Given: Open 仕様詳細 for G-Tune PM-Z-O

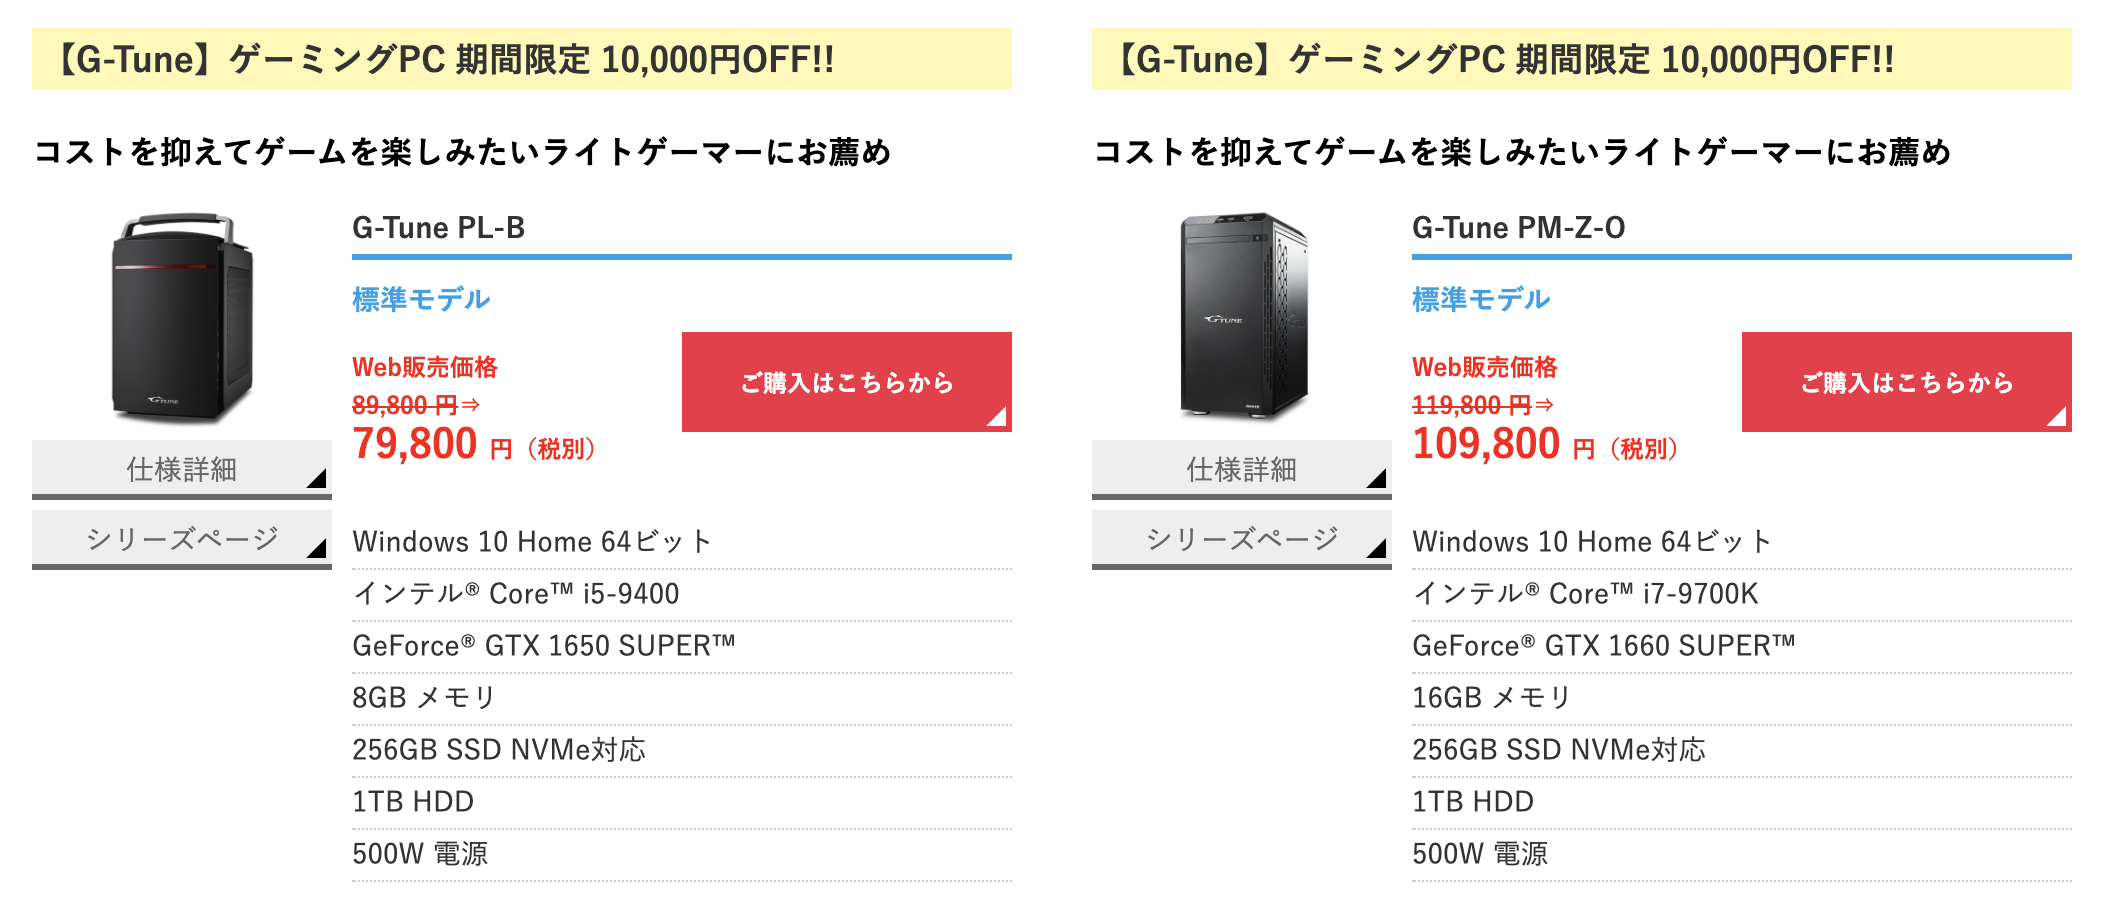Looking at the screenshot, I should [1242, 469].
